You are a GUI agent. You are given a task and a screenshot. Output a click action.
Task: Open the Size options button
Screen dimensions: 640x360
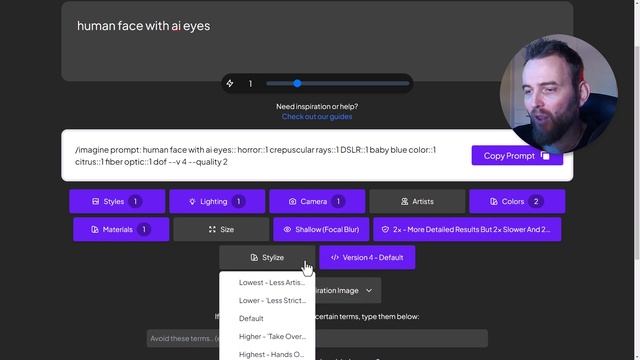pos(221,229)
